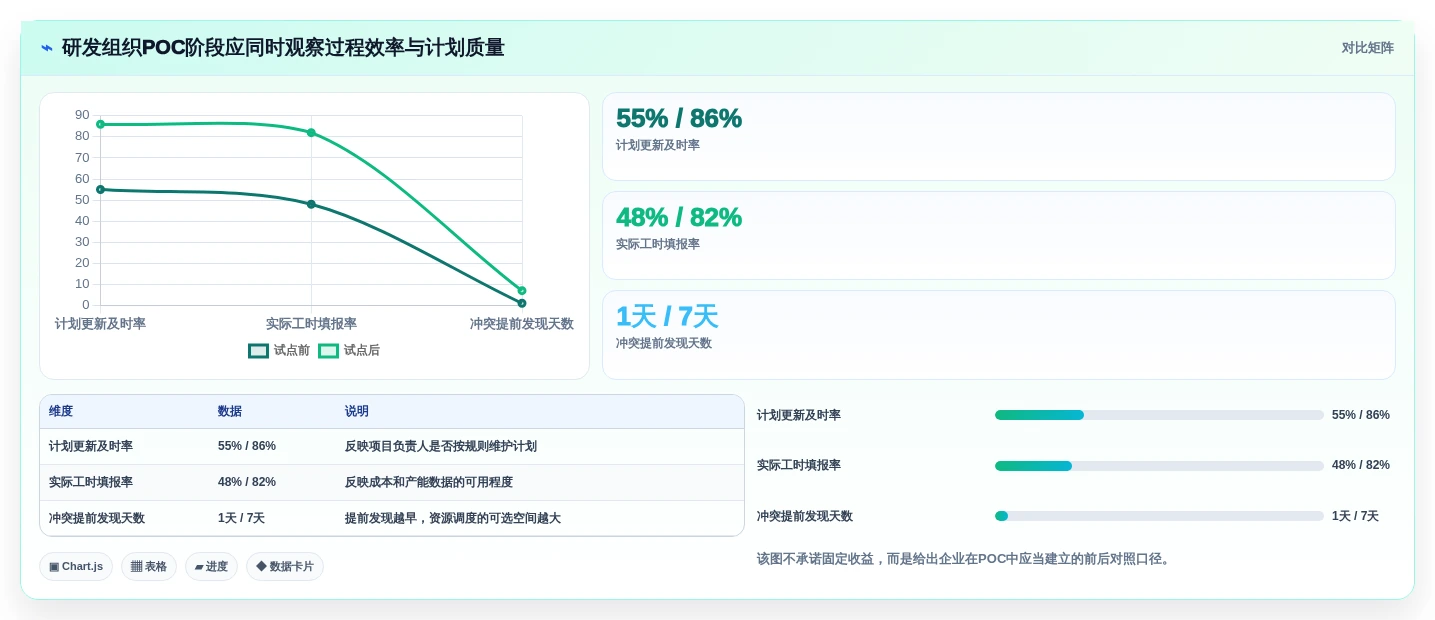The height and width of the screenshot is (620, 1435).
Task: Toggle the 试点前 legend swatch
Action: (259, 351)
